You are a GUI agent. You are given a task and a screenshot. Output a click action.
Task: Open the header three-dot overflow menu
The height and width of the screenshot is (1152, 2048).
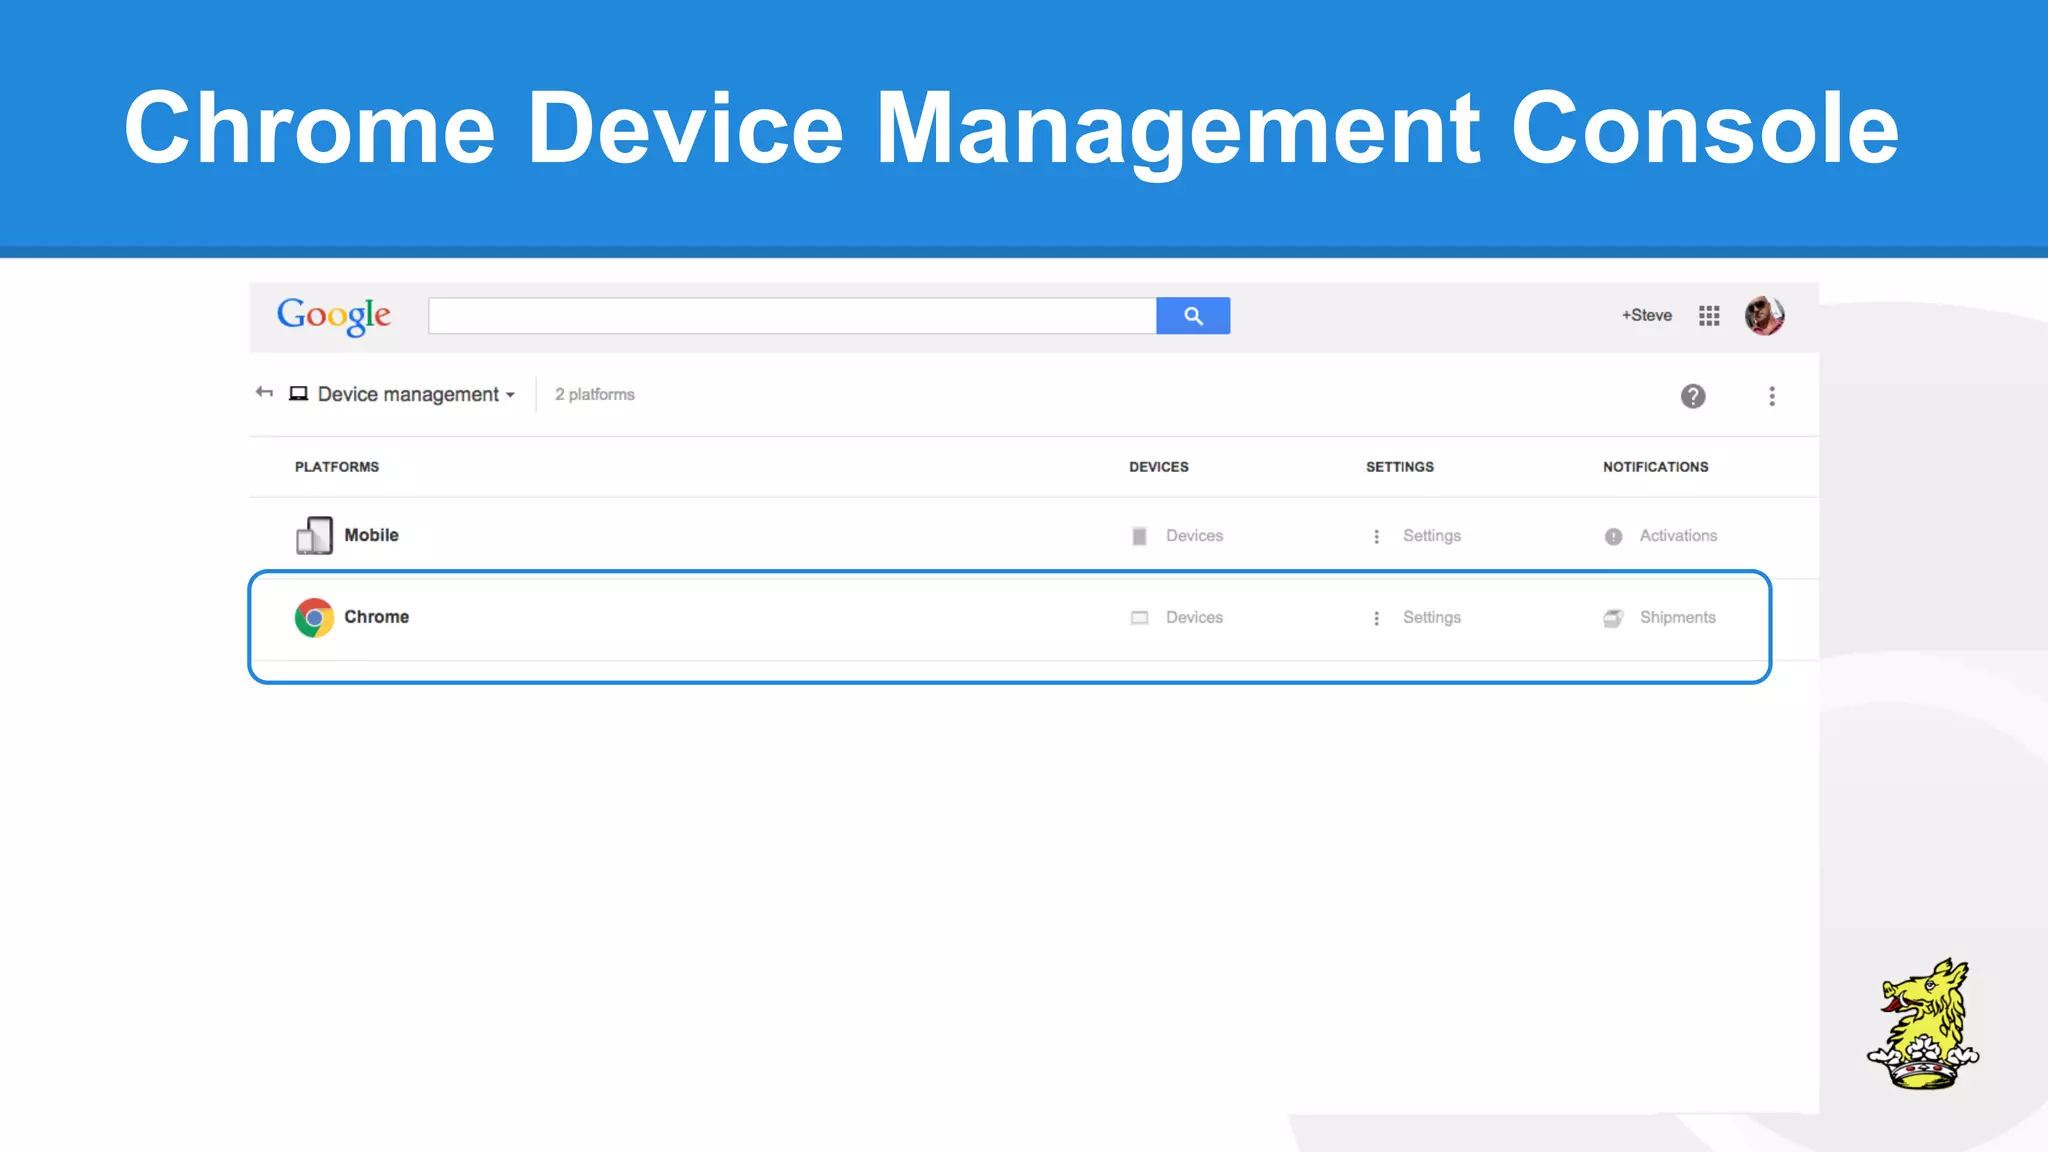click(1772, 396)
